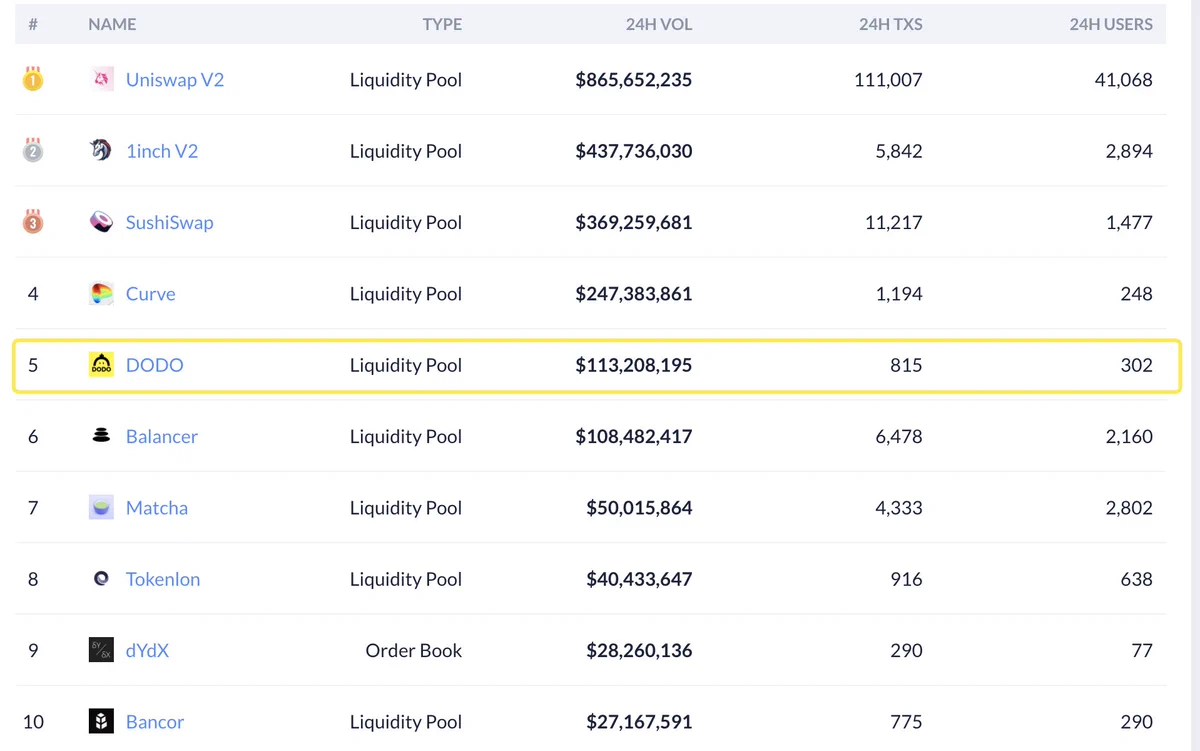The width and height of the screenshot is (1200, 751).
Task: Click the Curve rainbow logo icon
Action: (x=101, y=294)
